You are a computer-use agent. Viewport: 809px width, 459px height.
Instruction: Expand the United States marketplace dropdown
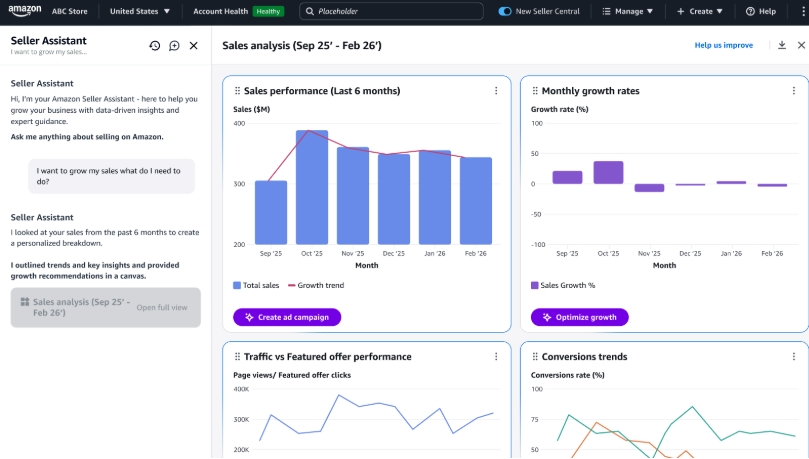click(139, 11)
